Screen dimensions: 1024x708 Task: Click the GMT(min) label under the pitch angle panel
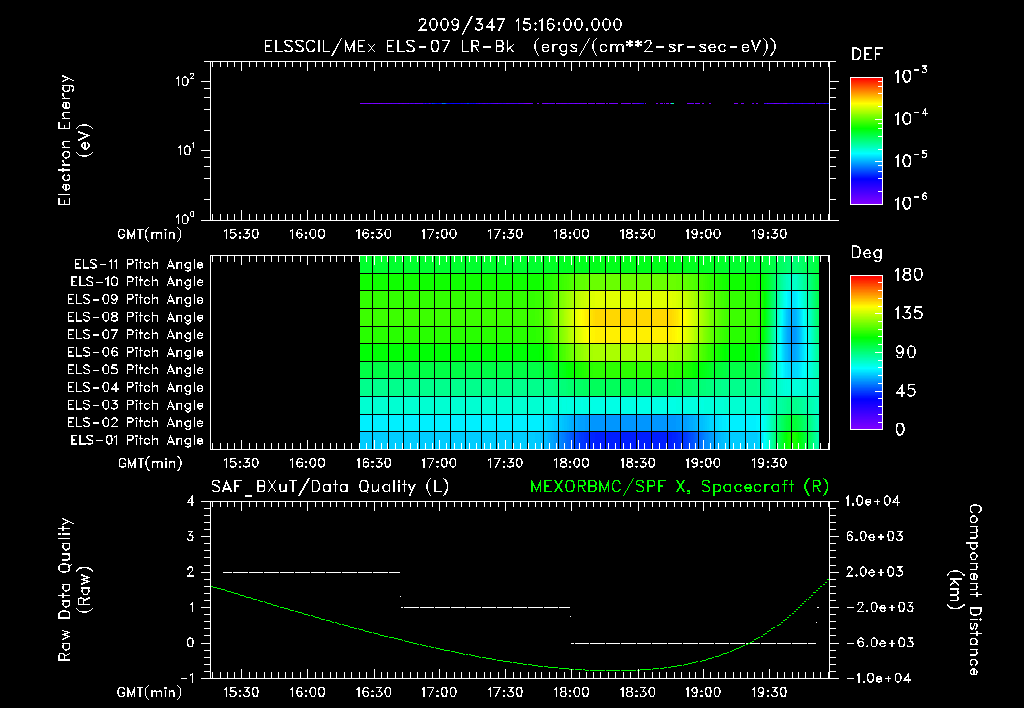tap(150, 464)
